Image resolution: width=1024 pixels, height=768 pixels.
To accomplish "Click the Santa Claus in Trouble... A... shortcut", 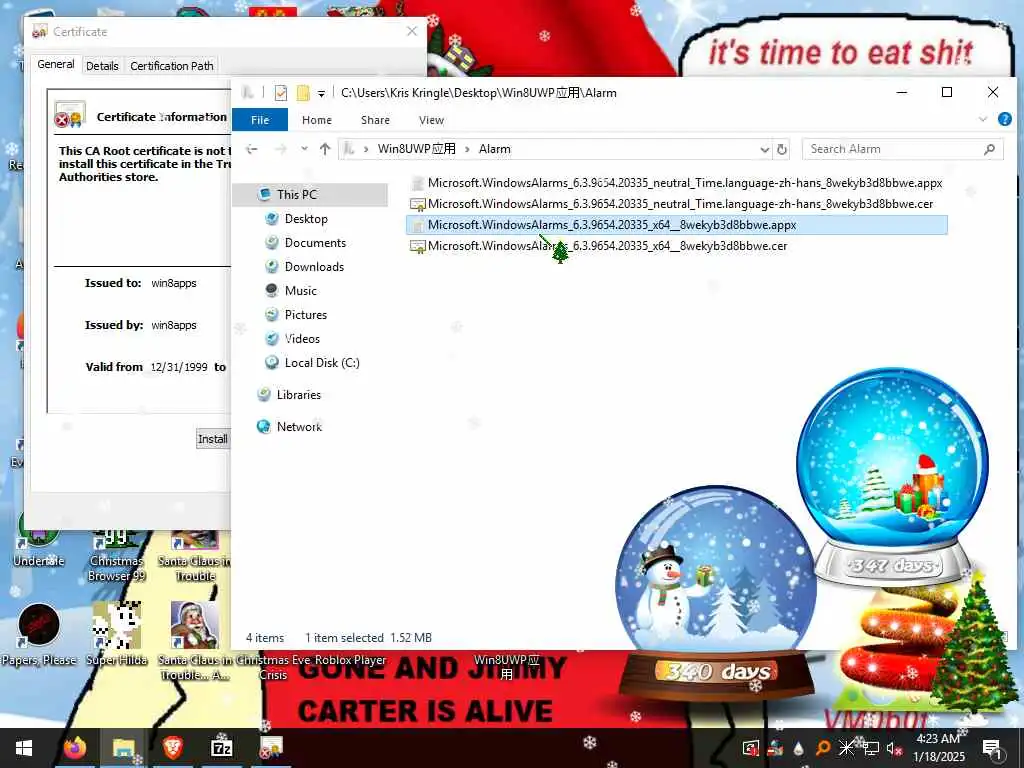I will (195, 640).
